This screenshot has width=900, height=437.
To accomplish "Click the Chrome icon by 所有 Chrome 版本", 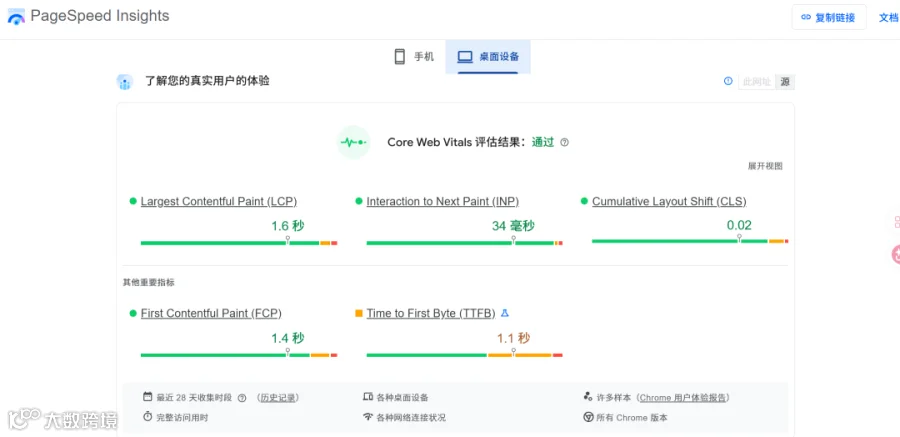I will 588,417.
